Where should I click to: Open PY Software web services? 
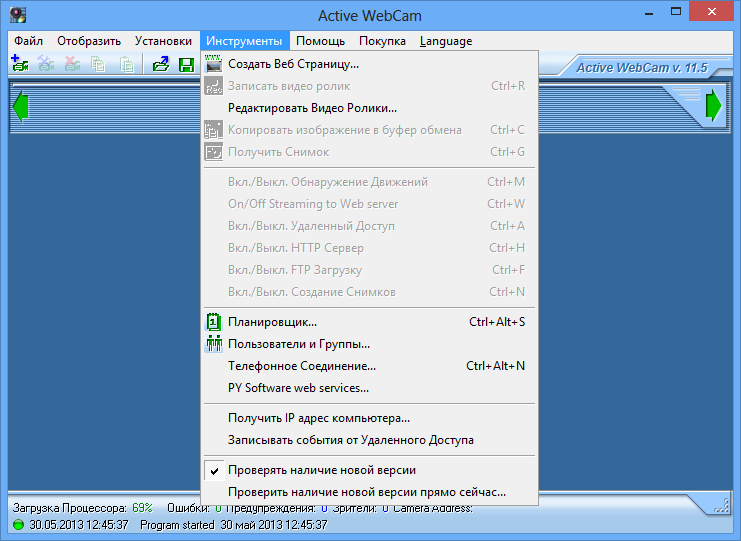pyautogui.click(x=370, y=388)
